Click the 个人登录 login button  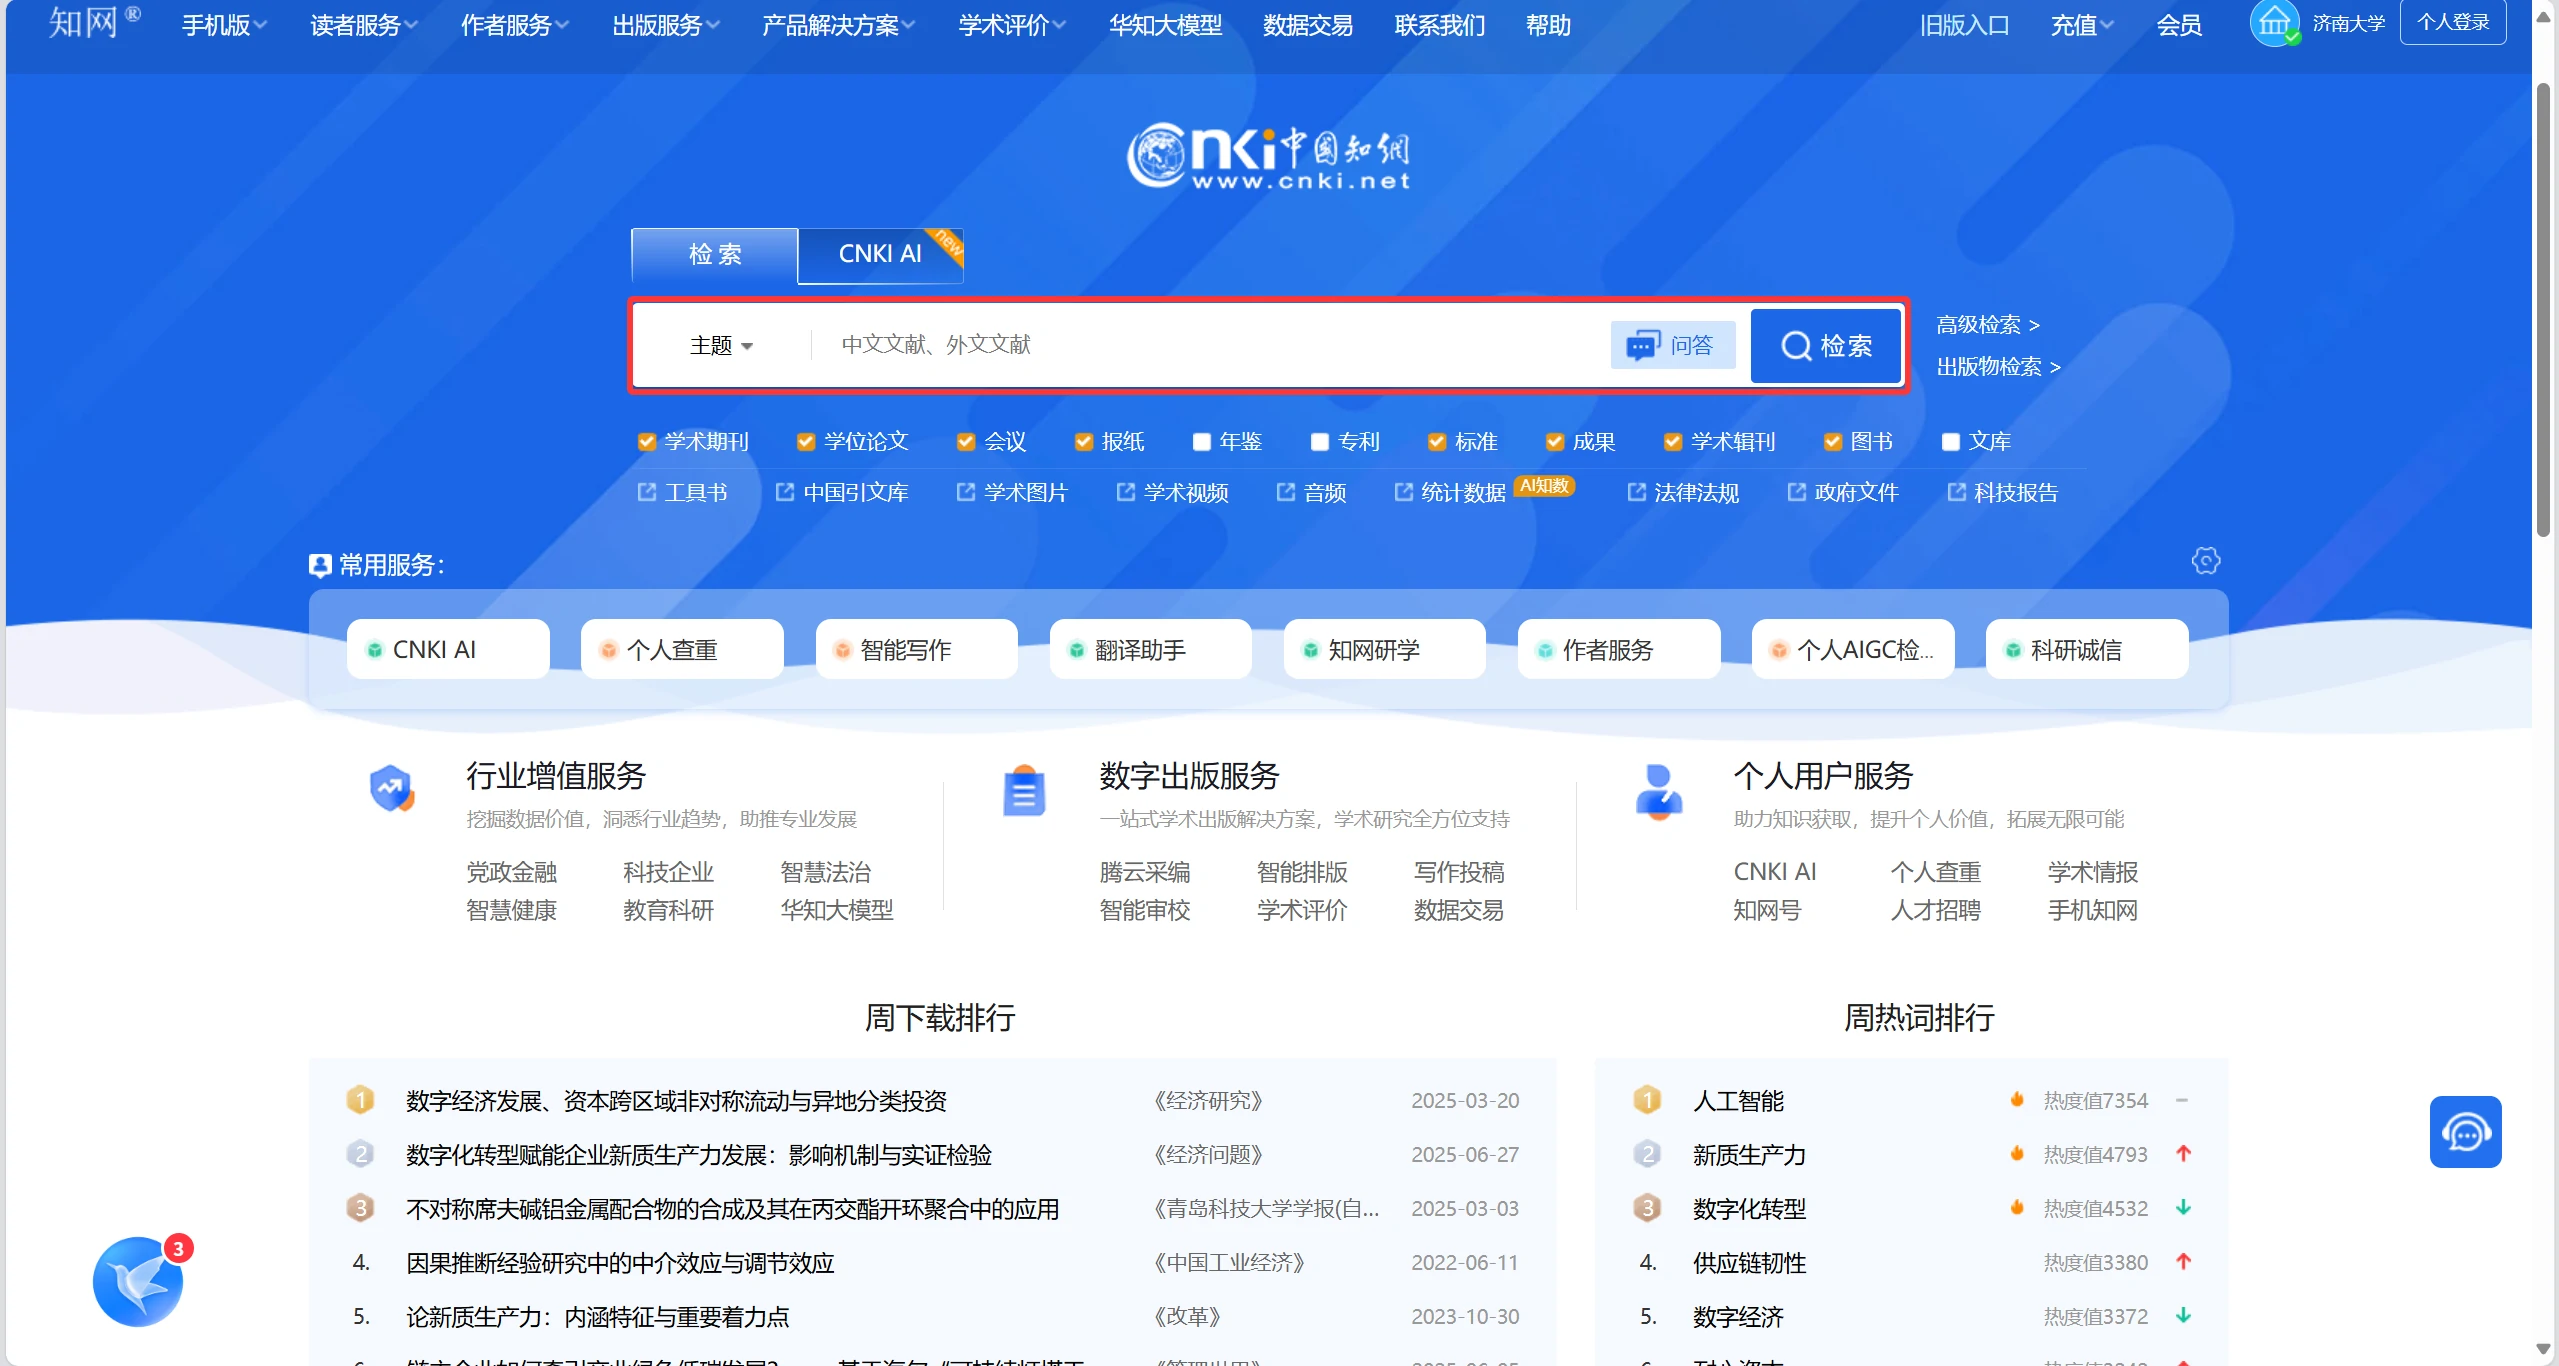click(x=2453, y=21)
